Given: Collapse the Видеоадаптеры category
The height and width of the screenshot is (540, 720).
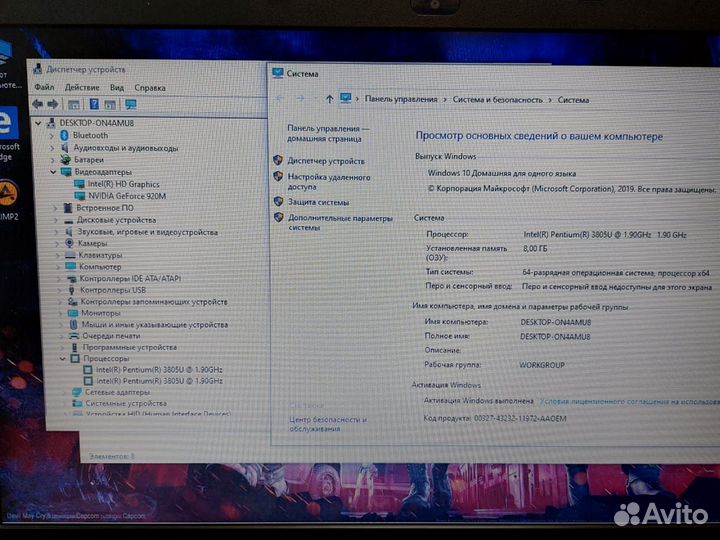Looking at the screenshot, I should [52, 172].
